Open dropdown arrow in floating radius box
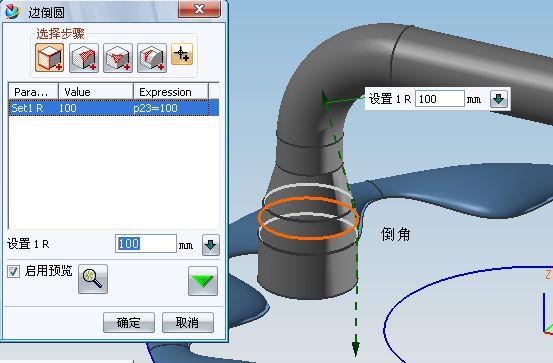Screen dimensions: 553x363 499,99
